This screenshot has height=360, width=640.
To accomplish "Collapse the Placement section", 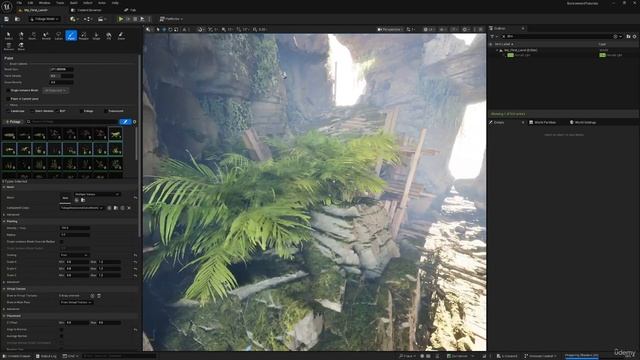I will pyautogui.click(x=4, y=316).
